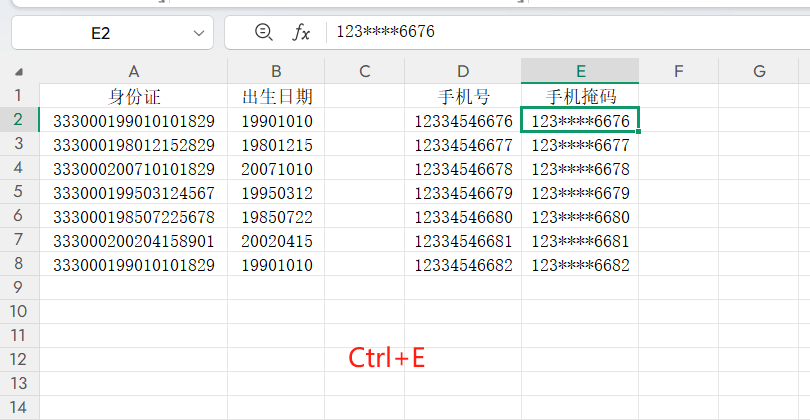Select column C header

pyautogui.click(x=364, y=71)
